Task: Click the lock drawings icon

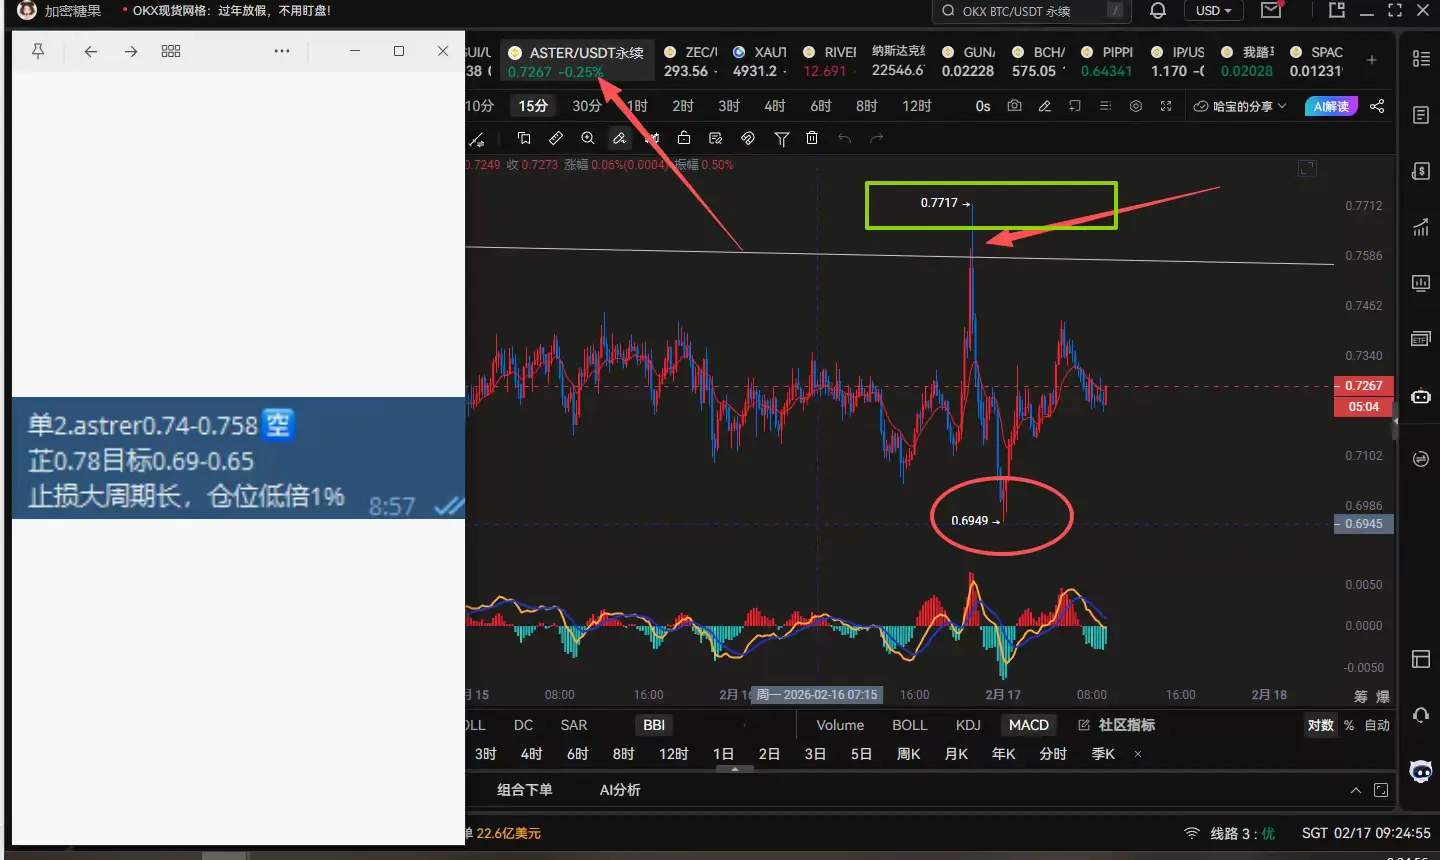Action: pyautogui.click(x=684, y=138)
